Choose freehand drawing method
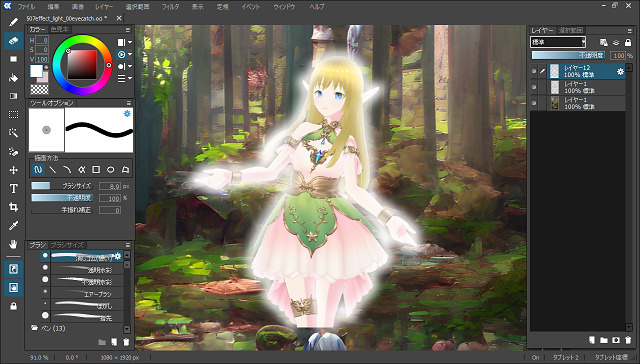This screenshot has height=364, width=640. [38, 169]
